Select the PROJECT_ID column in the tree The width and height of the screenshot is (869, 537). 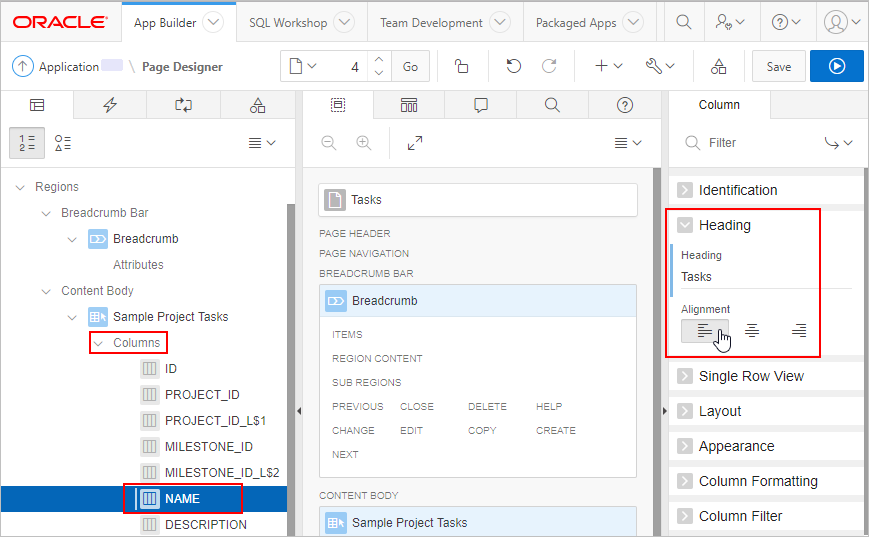tap(202, 395)
